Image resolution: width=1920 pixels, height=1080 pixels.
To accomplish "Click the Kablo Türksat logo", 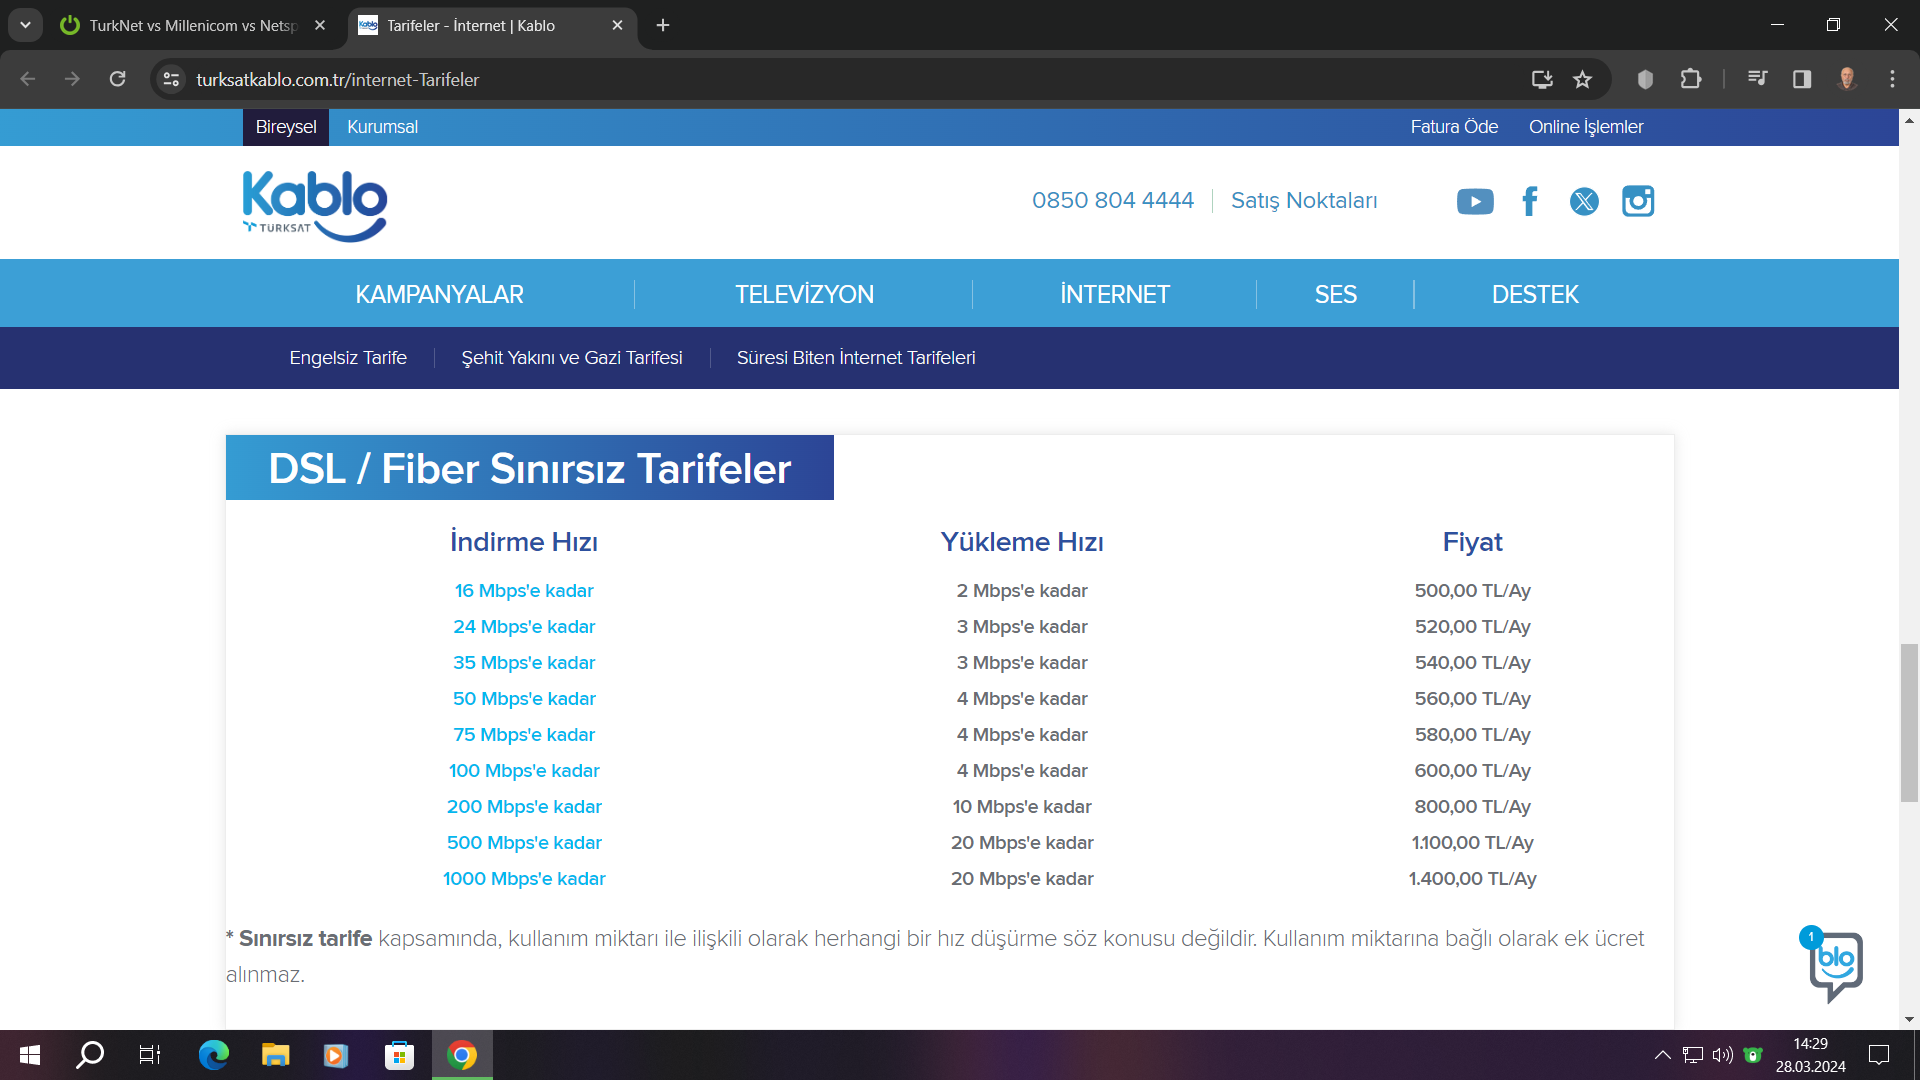I will tap(315, 204).
